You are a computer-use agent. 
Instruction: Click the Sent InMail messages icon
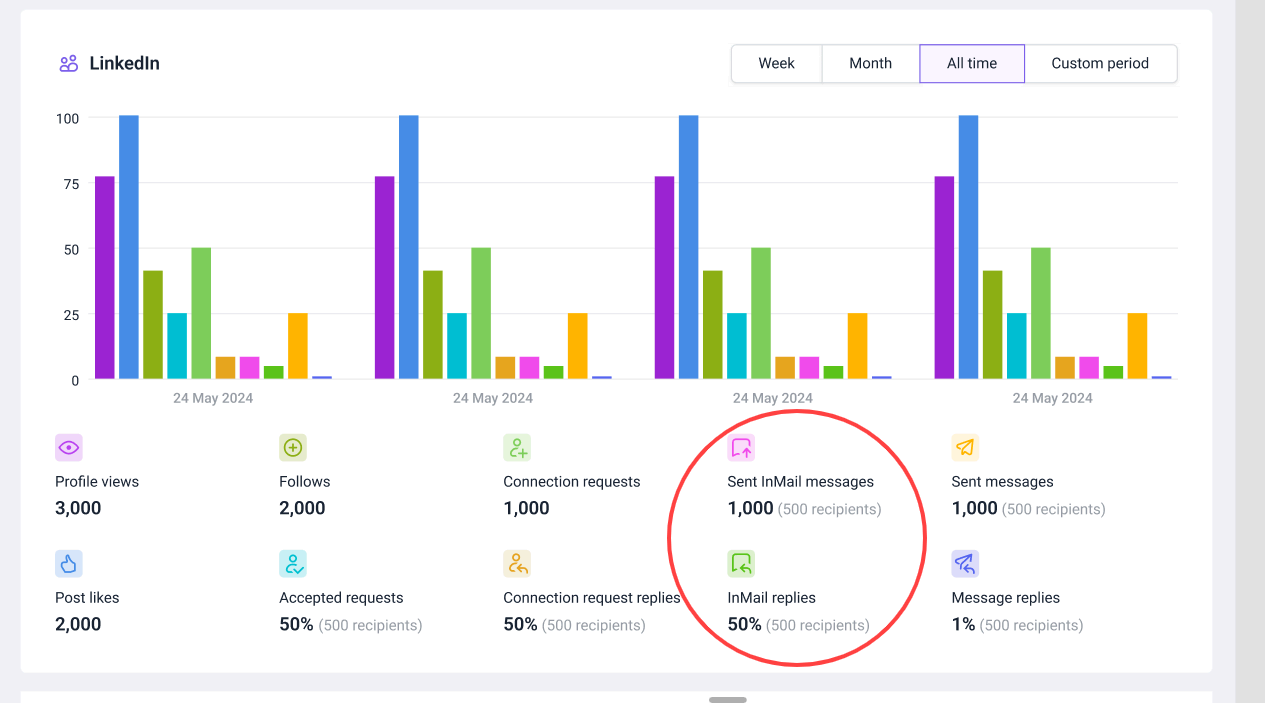(741, 447)
